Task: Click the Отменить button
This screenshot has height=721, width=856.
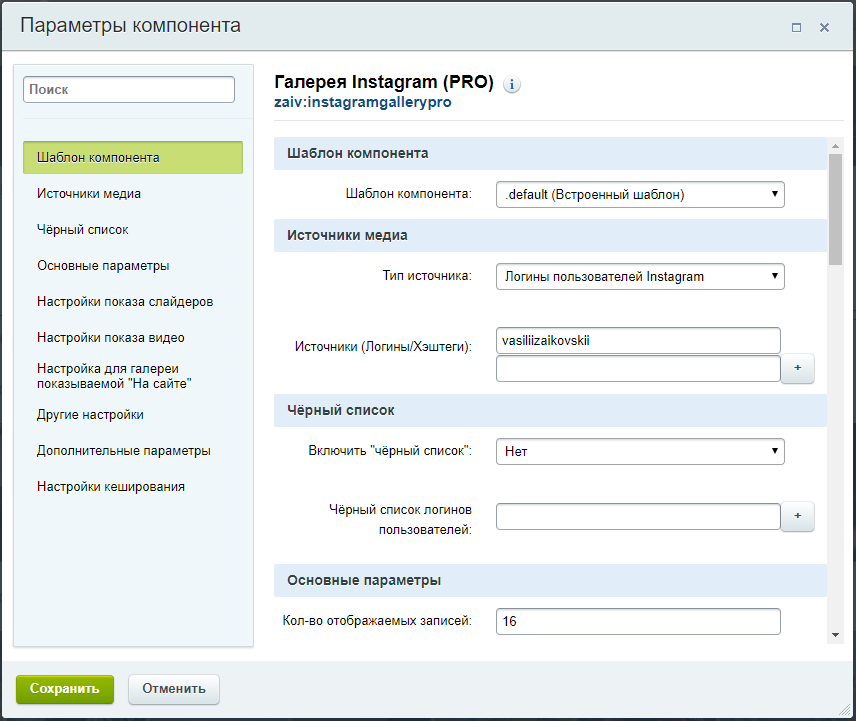Action: coord(174,689)
